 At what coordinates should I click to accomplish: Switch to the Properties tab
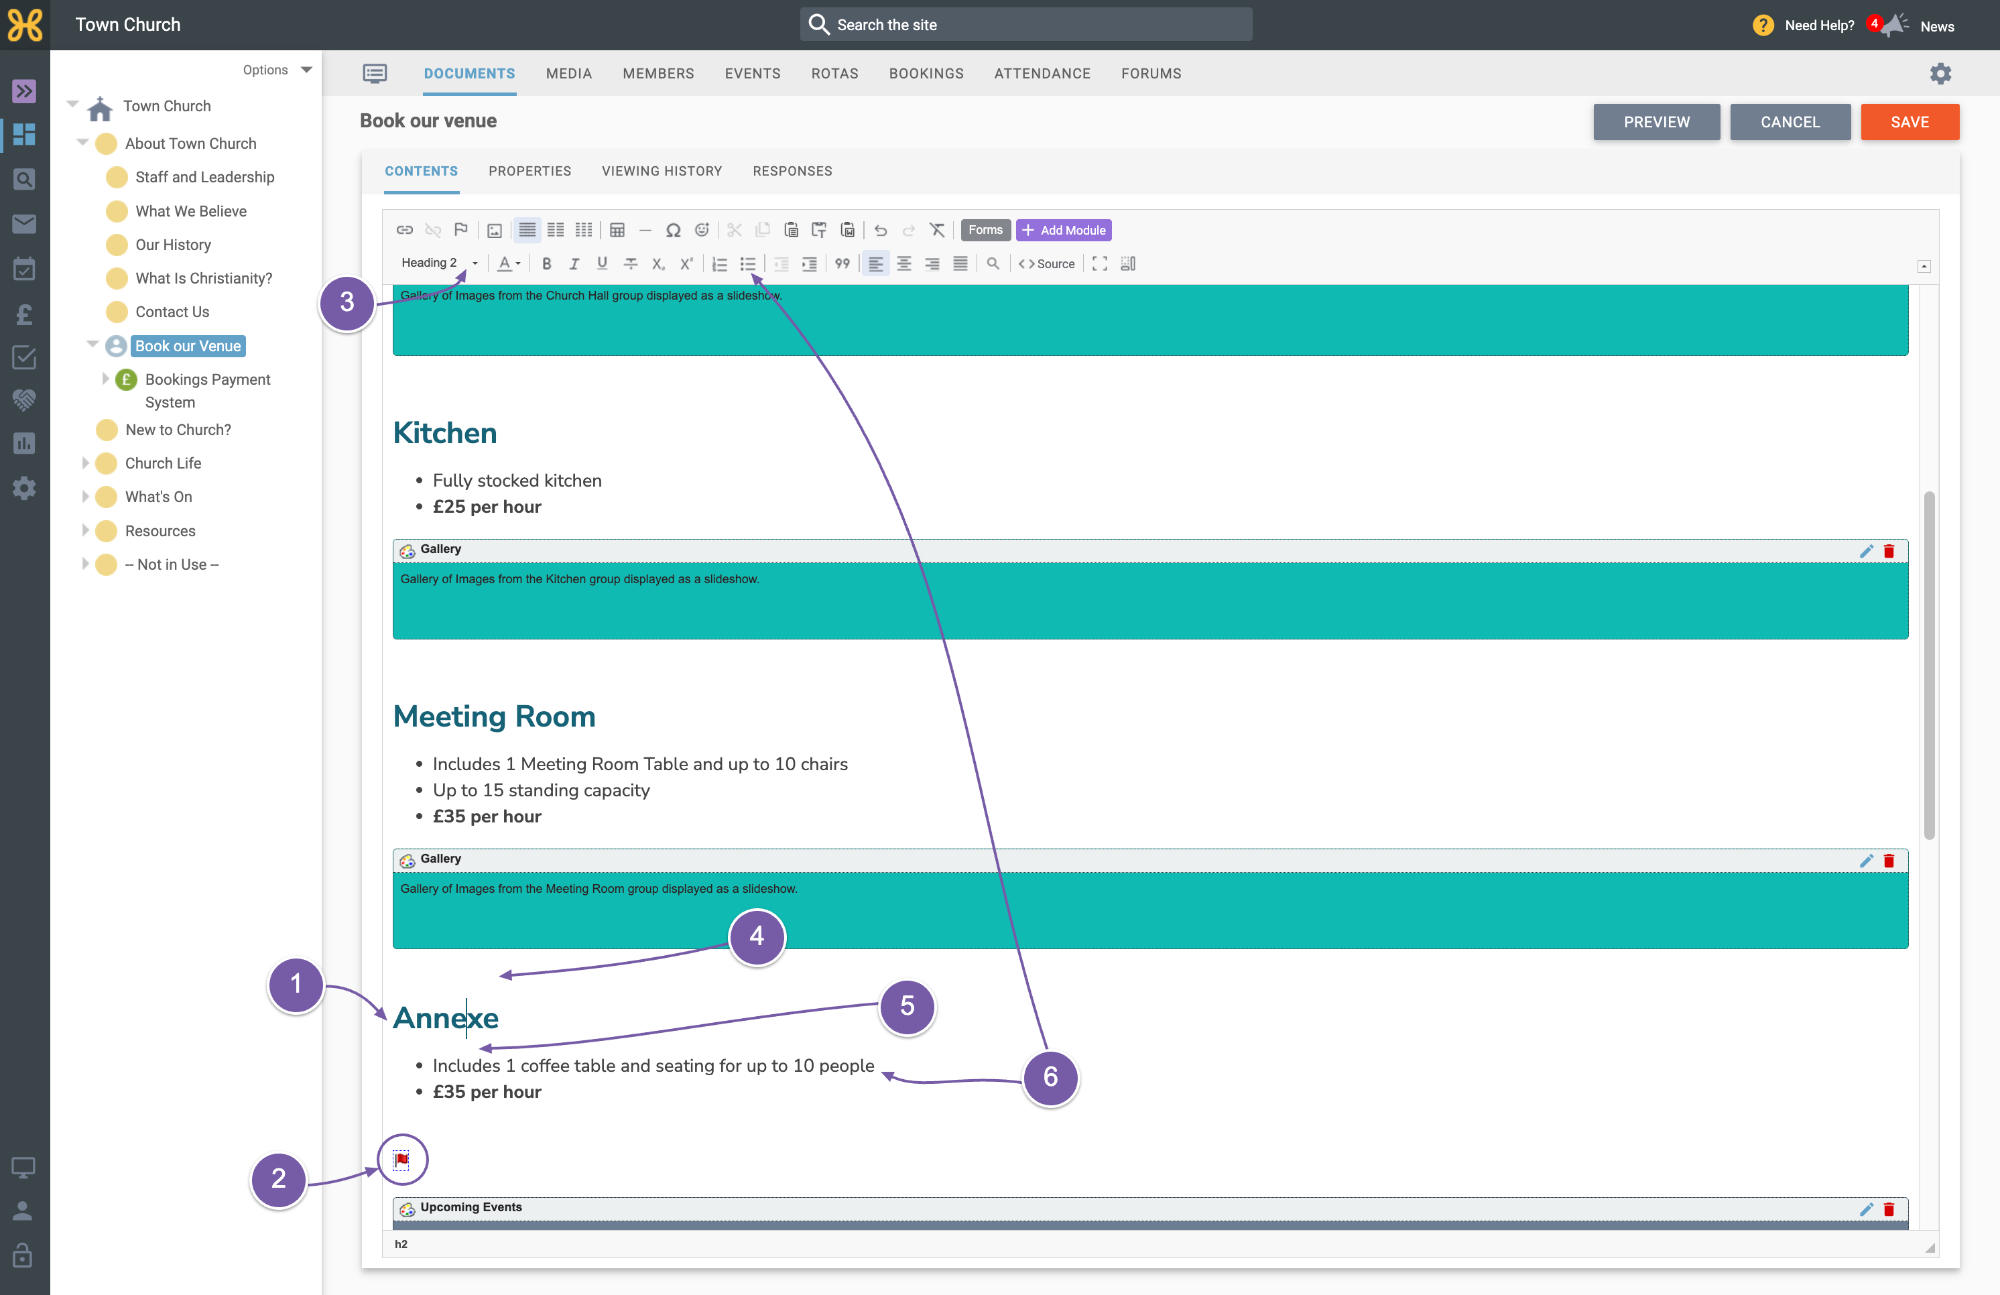click(530, 171)
